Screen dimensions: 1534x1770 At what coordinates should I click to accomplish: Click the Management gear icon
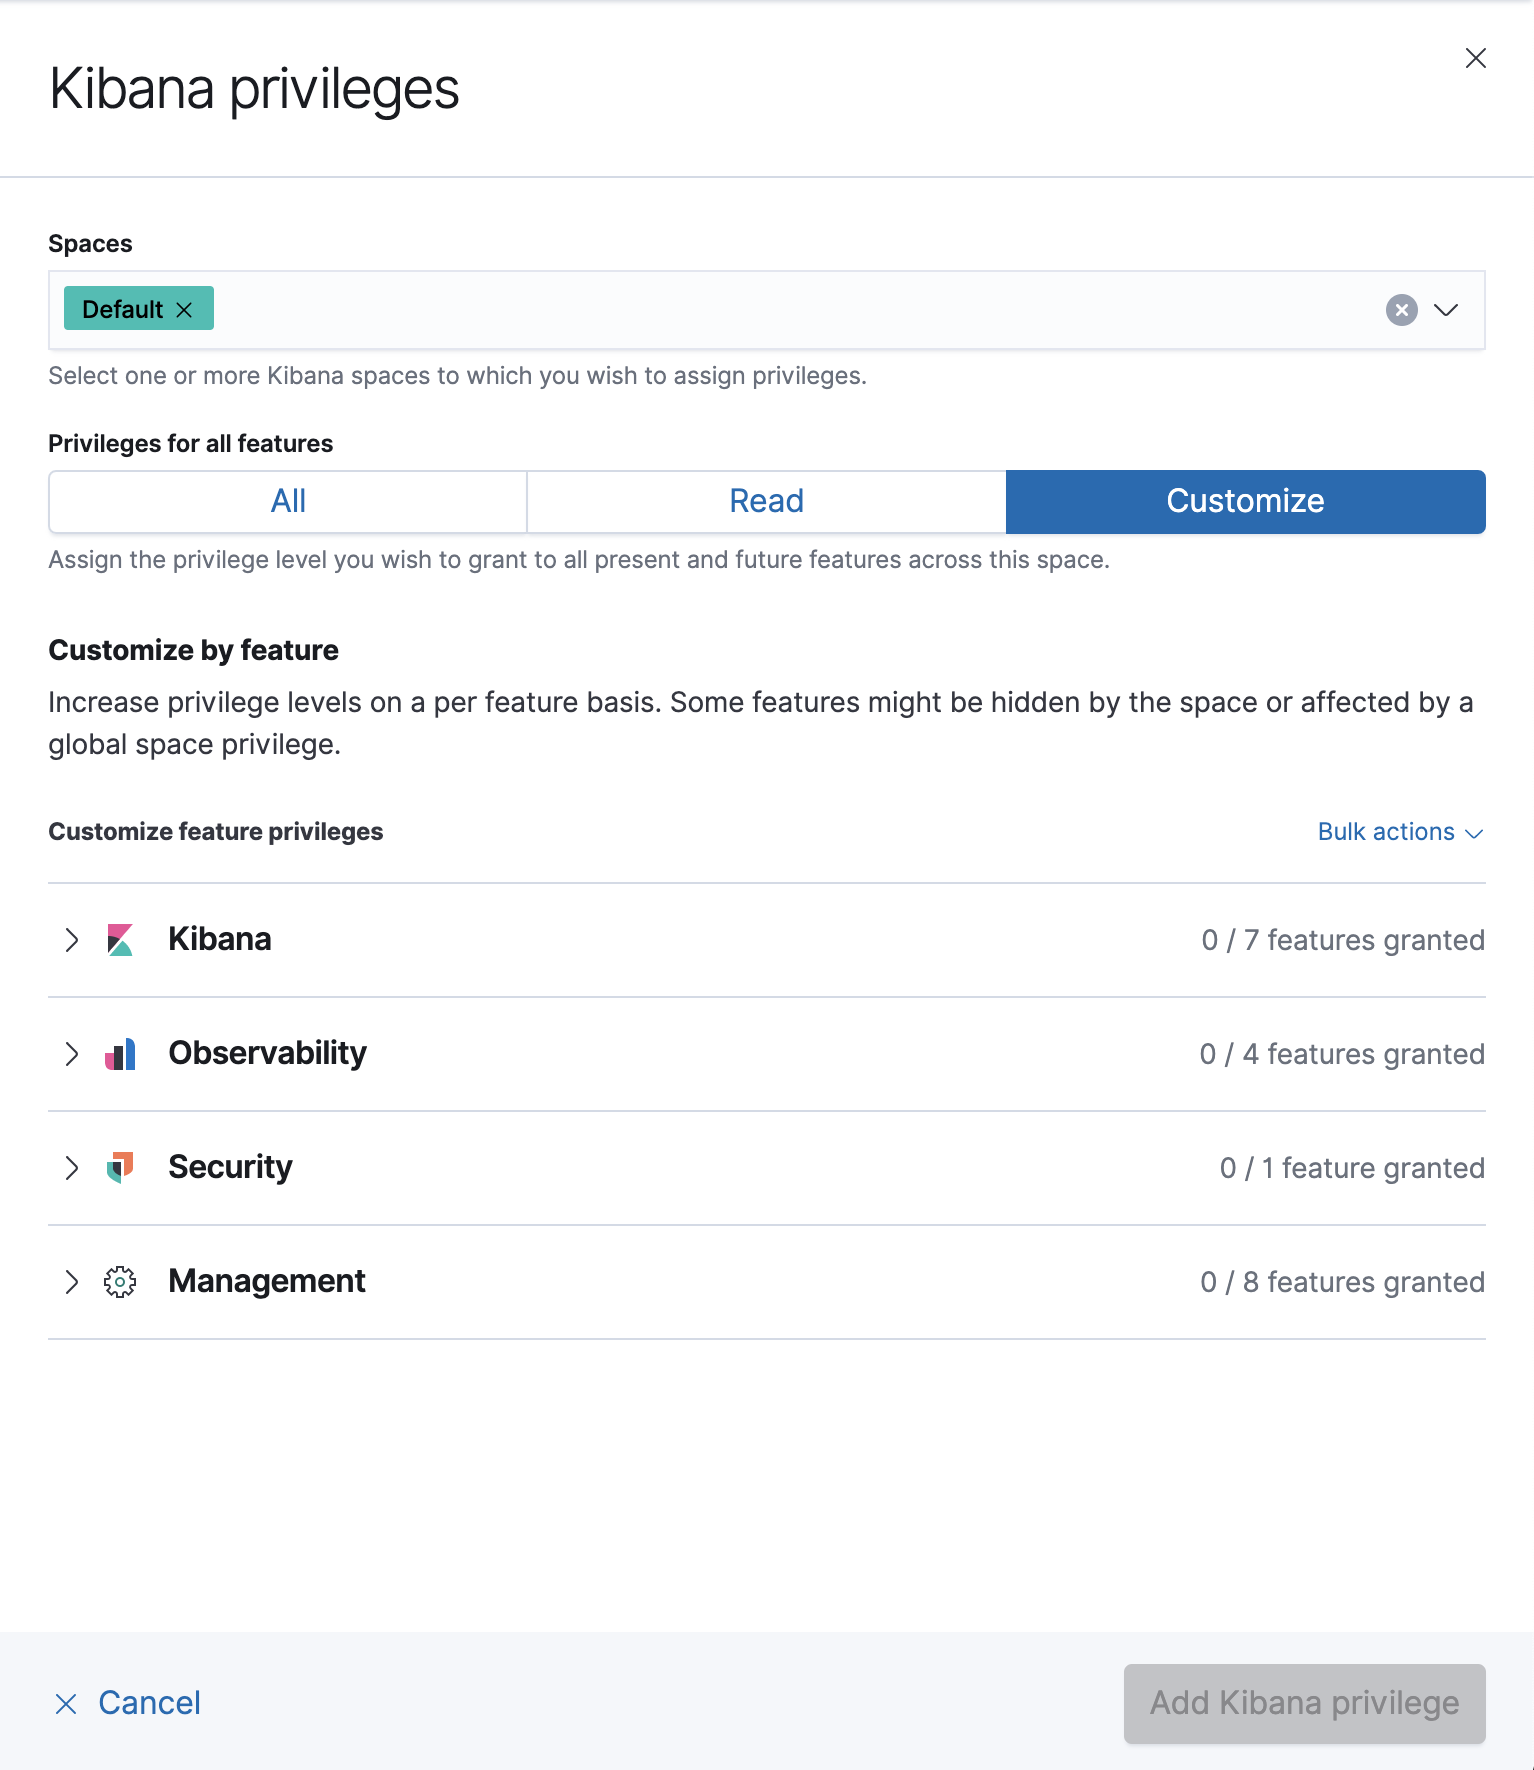click(x=120, y=1282)
